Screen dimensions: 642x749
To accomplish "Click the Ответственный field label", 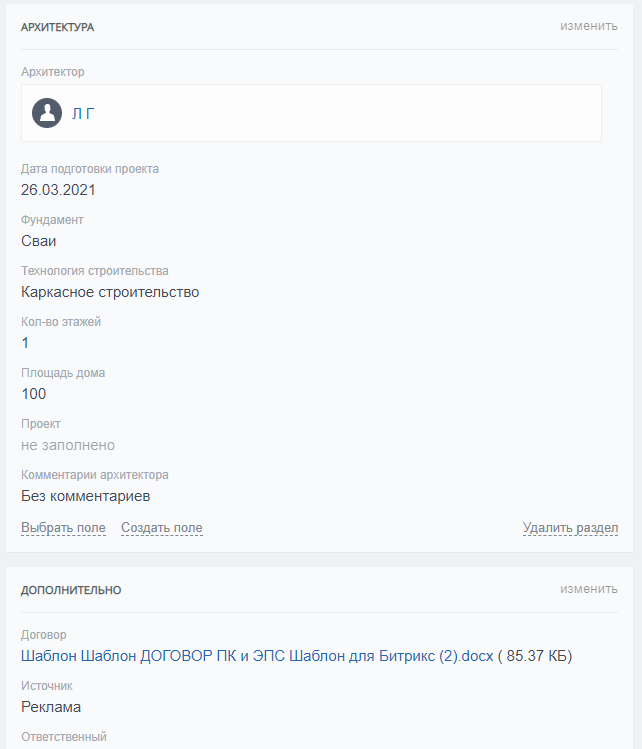I will tap(63, 737).
